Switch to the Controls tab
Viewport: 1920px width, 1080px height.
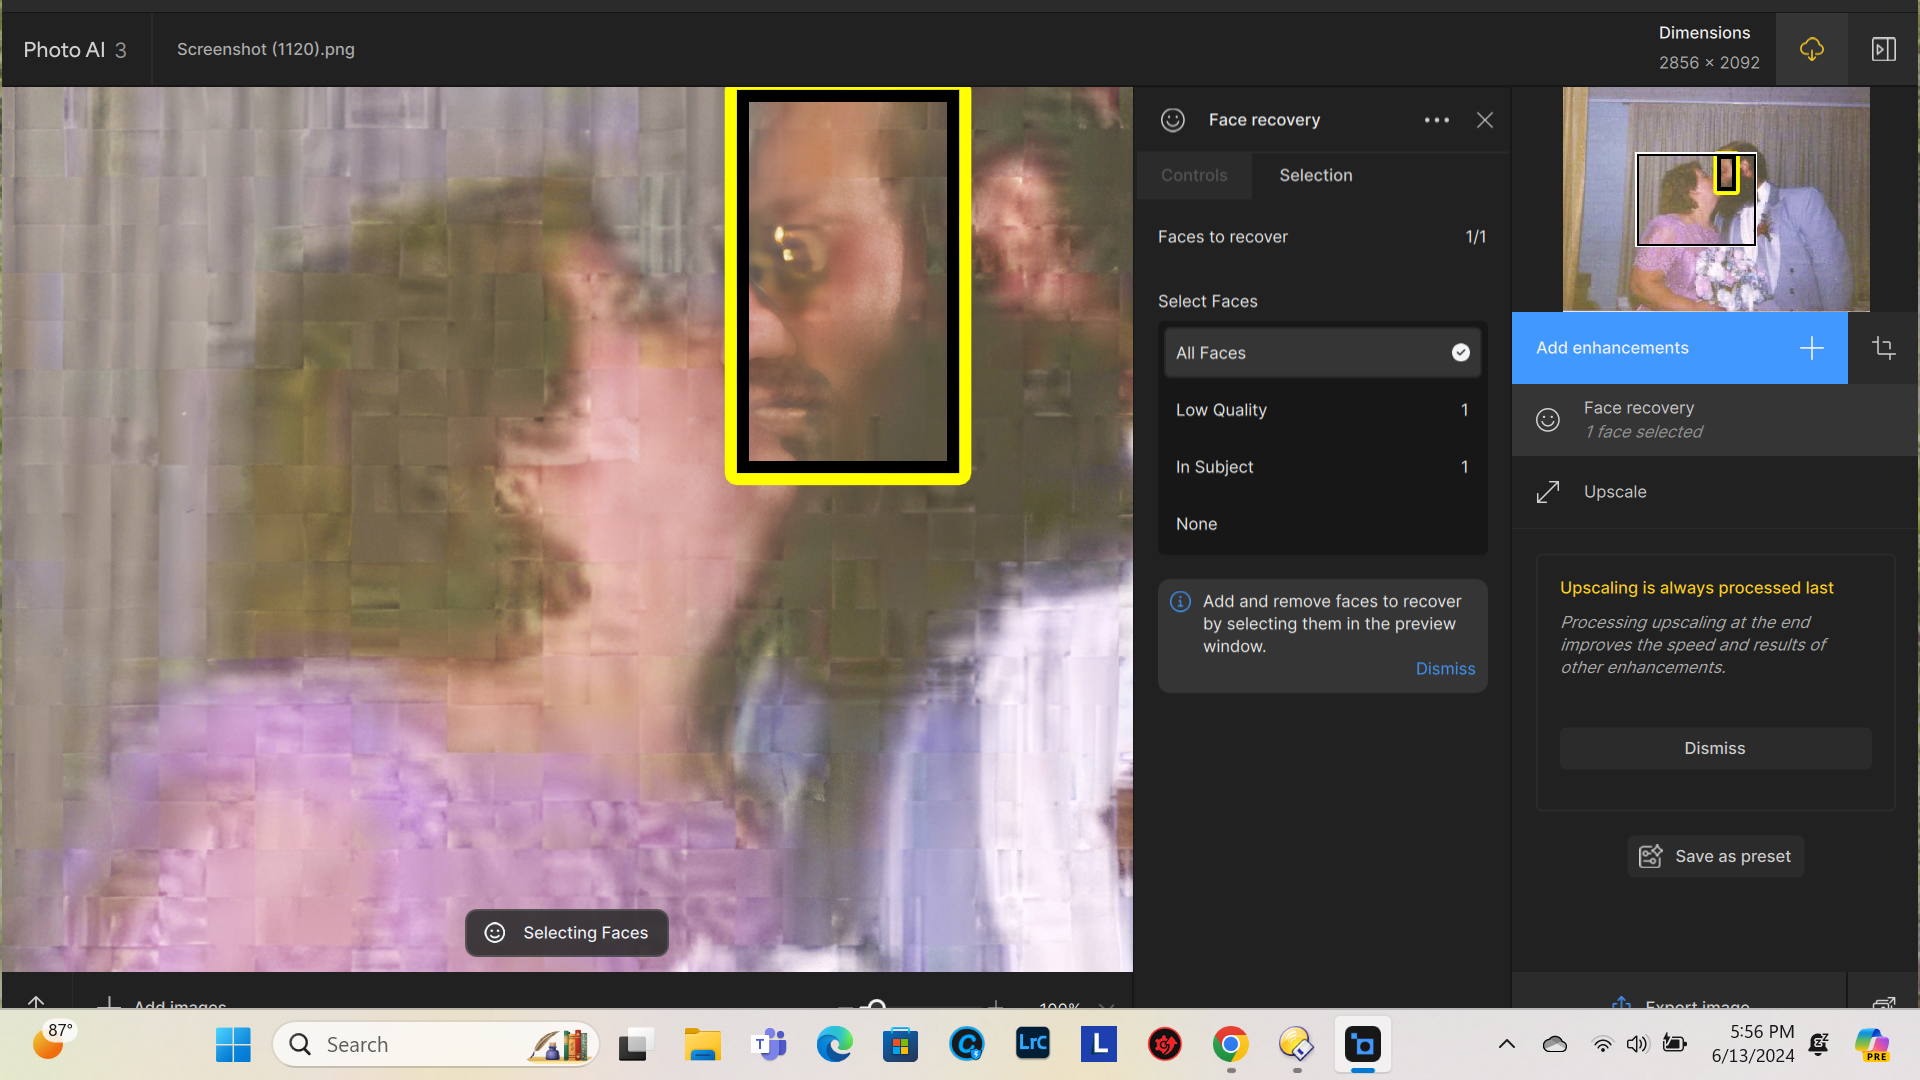1193,175
